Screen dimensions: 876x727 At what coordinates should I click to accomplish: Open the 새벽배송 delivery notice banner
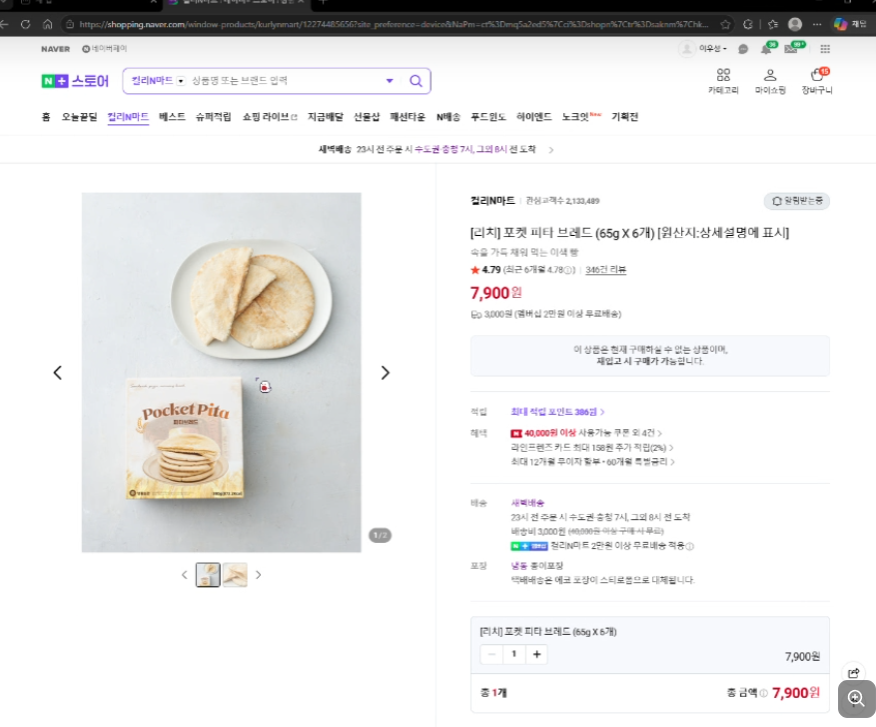tap(436, 149)
